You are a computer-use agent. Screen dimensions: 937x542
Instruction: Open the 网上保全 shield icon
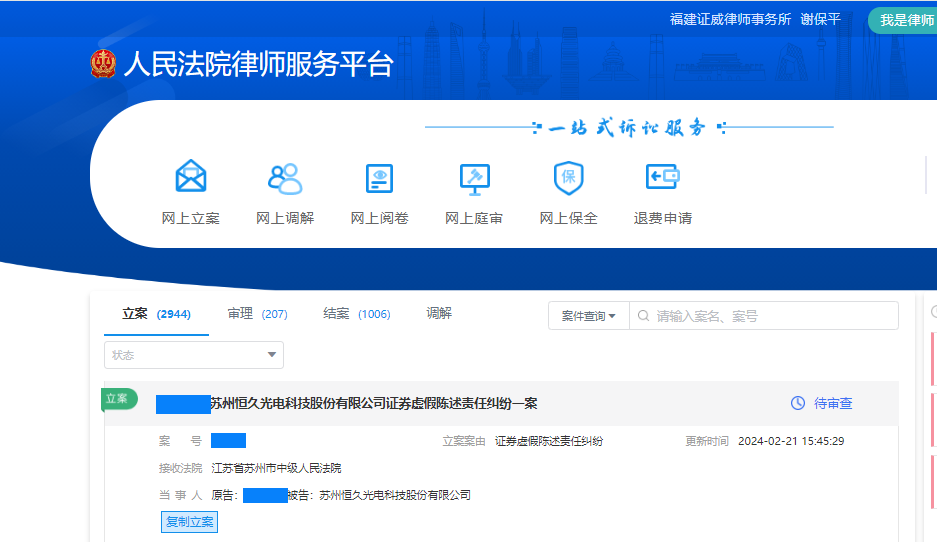568,177
